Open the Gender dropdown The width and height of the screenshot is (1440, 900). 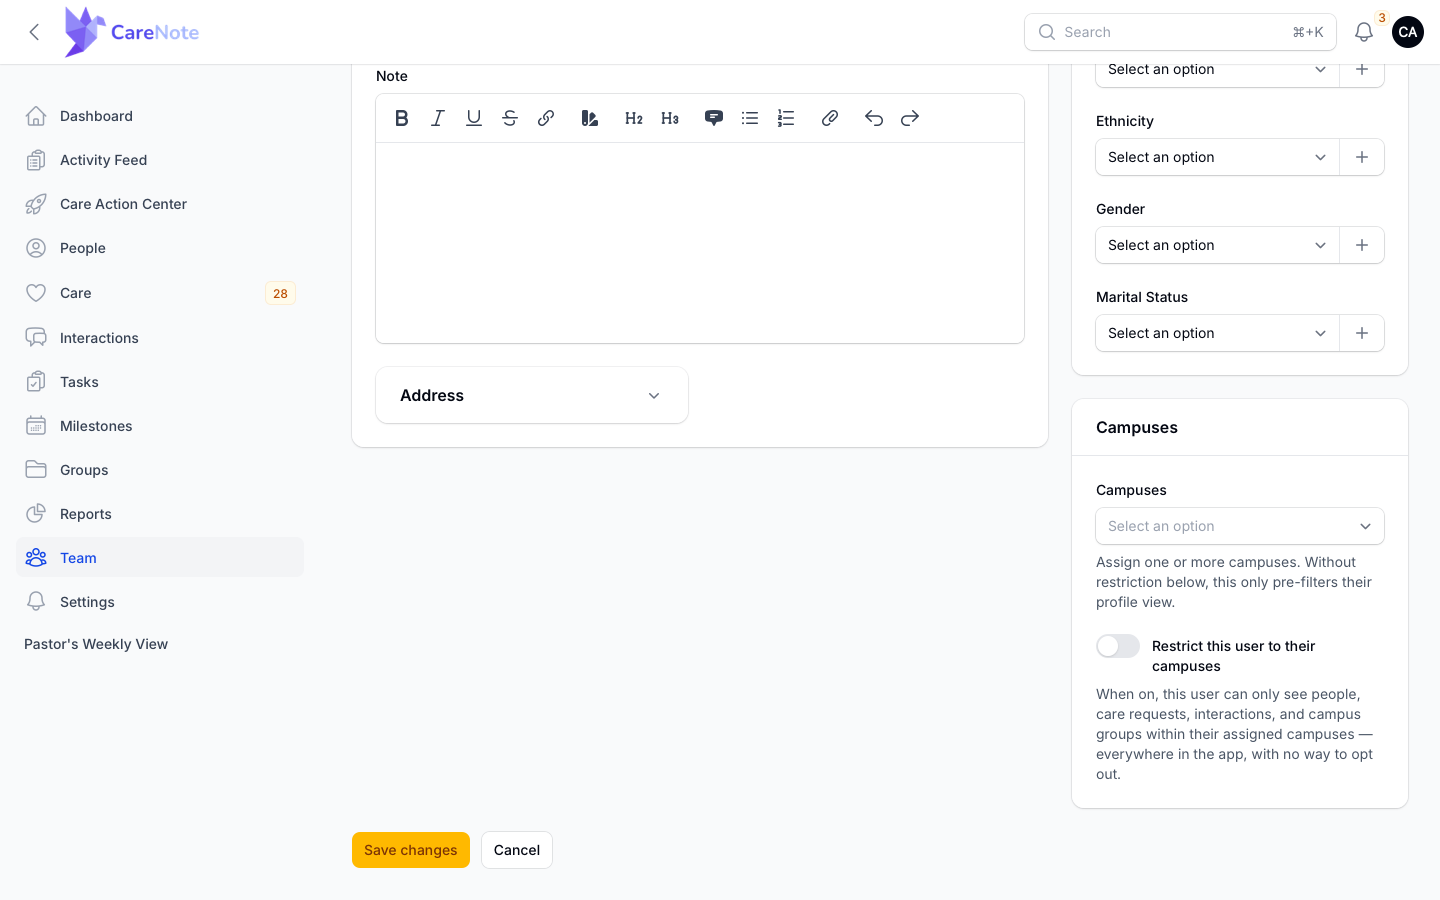[1217, 245]
